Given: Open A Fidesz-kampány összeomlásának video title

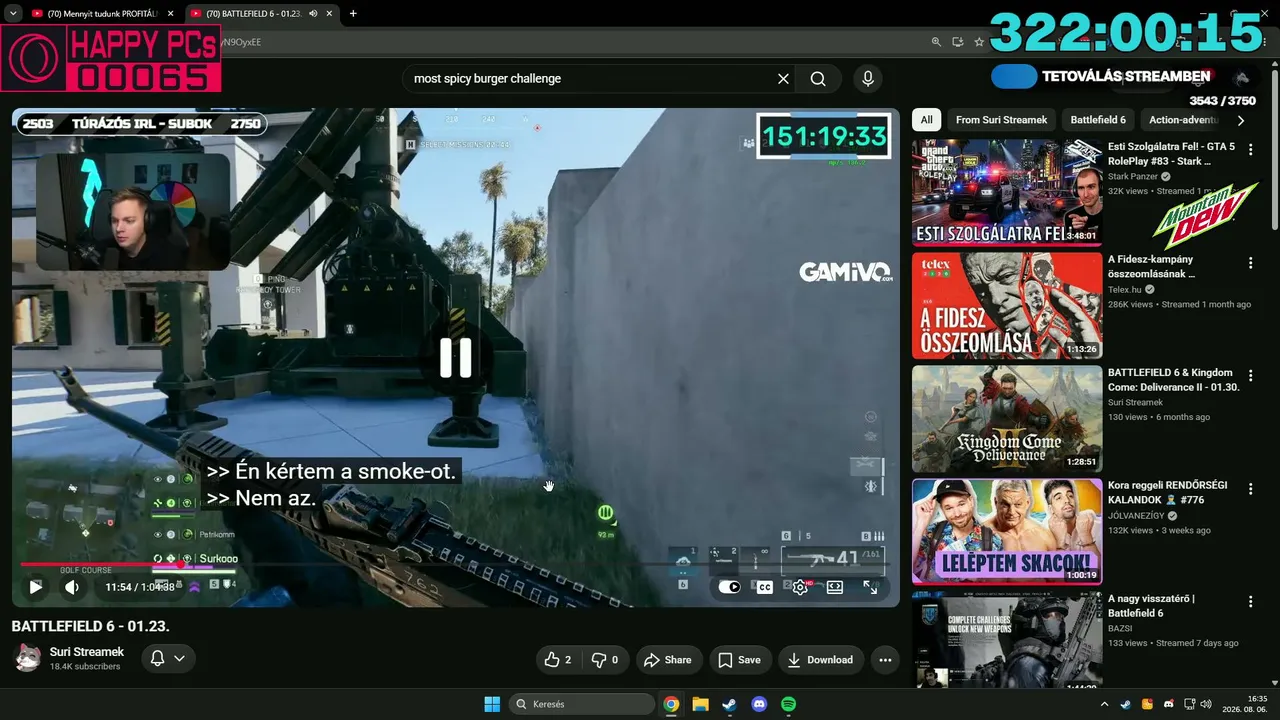Looking at the screenshot, I should [1152, 266].
